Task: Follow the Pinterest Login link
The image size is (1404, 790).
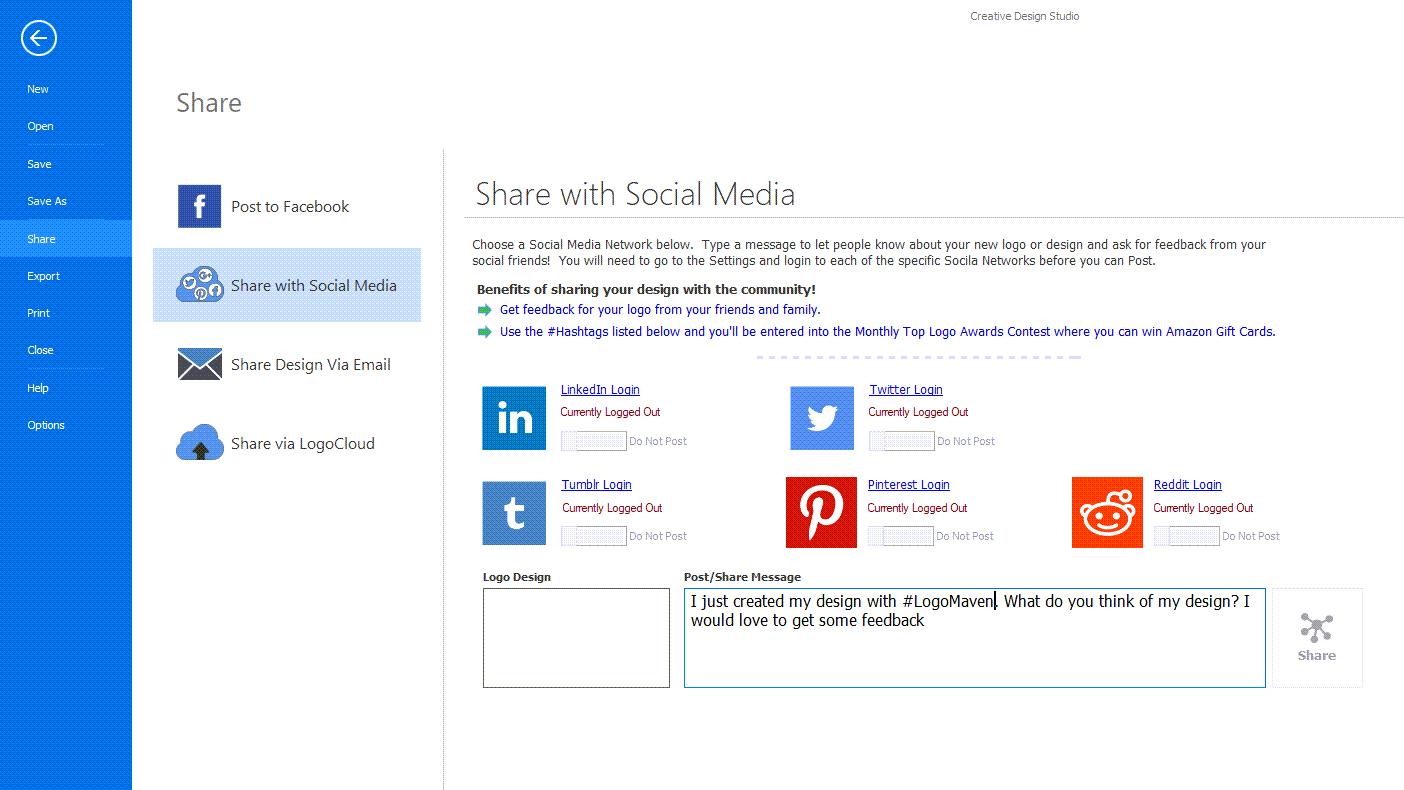Action: [908, 485]
